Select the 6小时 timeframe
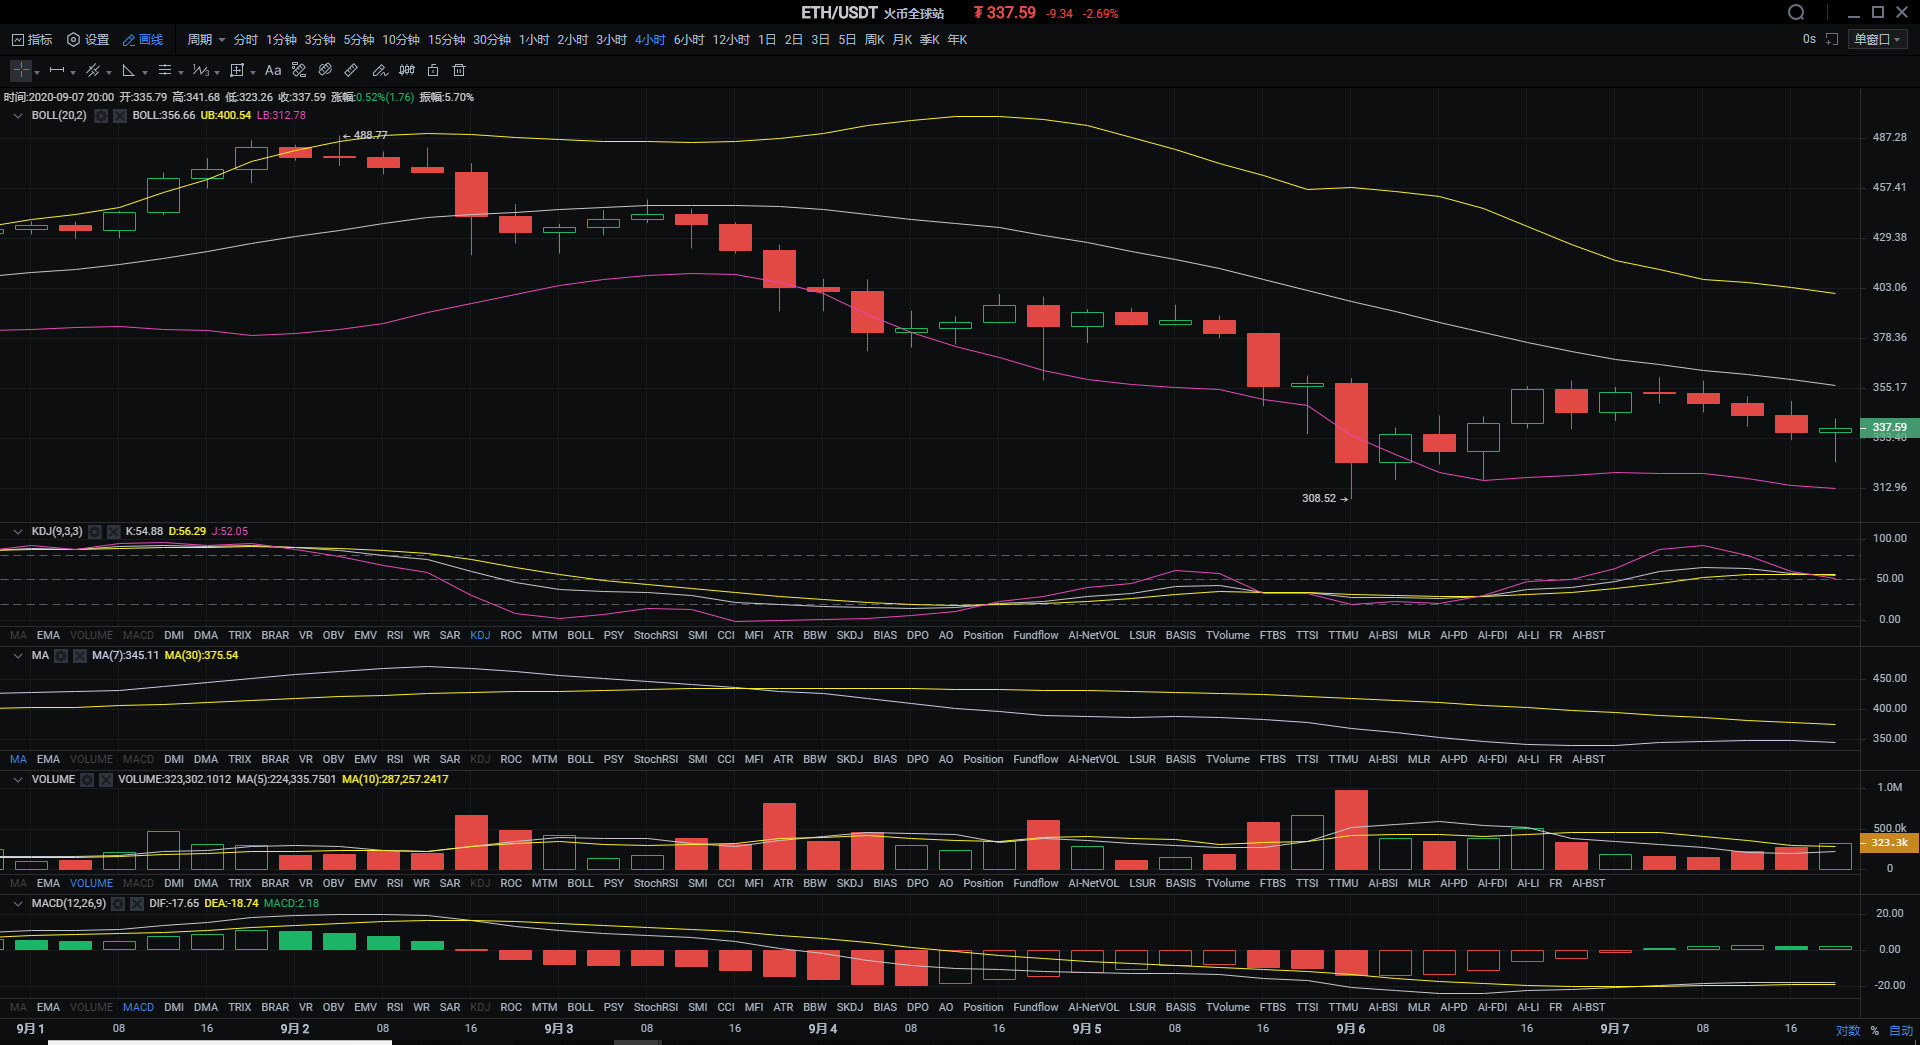 [x=689, y=40]
